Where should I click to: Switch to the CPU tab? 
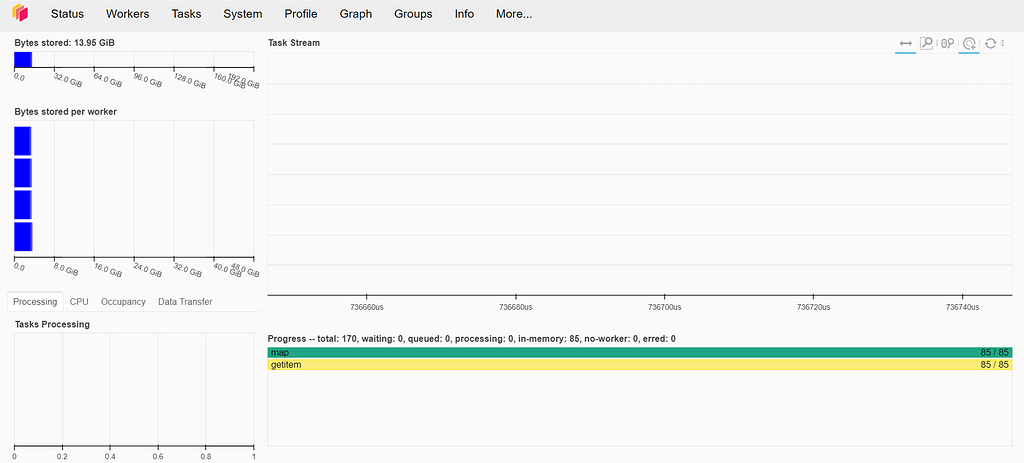pyautogui.click(x=79, y=302)
